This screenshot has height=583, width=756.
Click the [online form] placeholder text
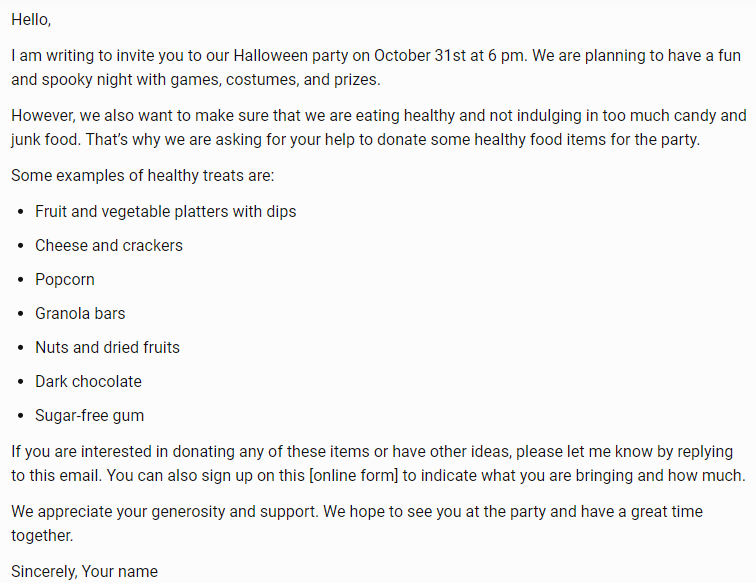353,475
